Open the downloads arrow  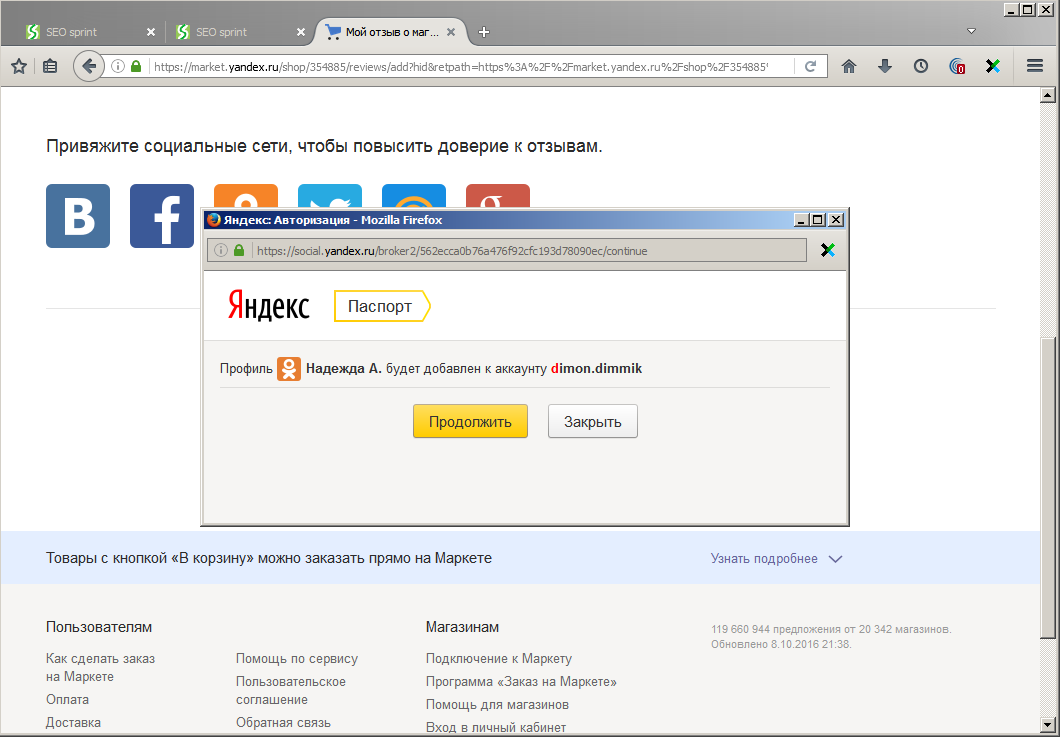pyautogui.click(x=885, y=66)
